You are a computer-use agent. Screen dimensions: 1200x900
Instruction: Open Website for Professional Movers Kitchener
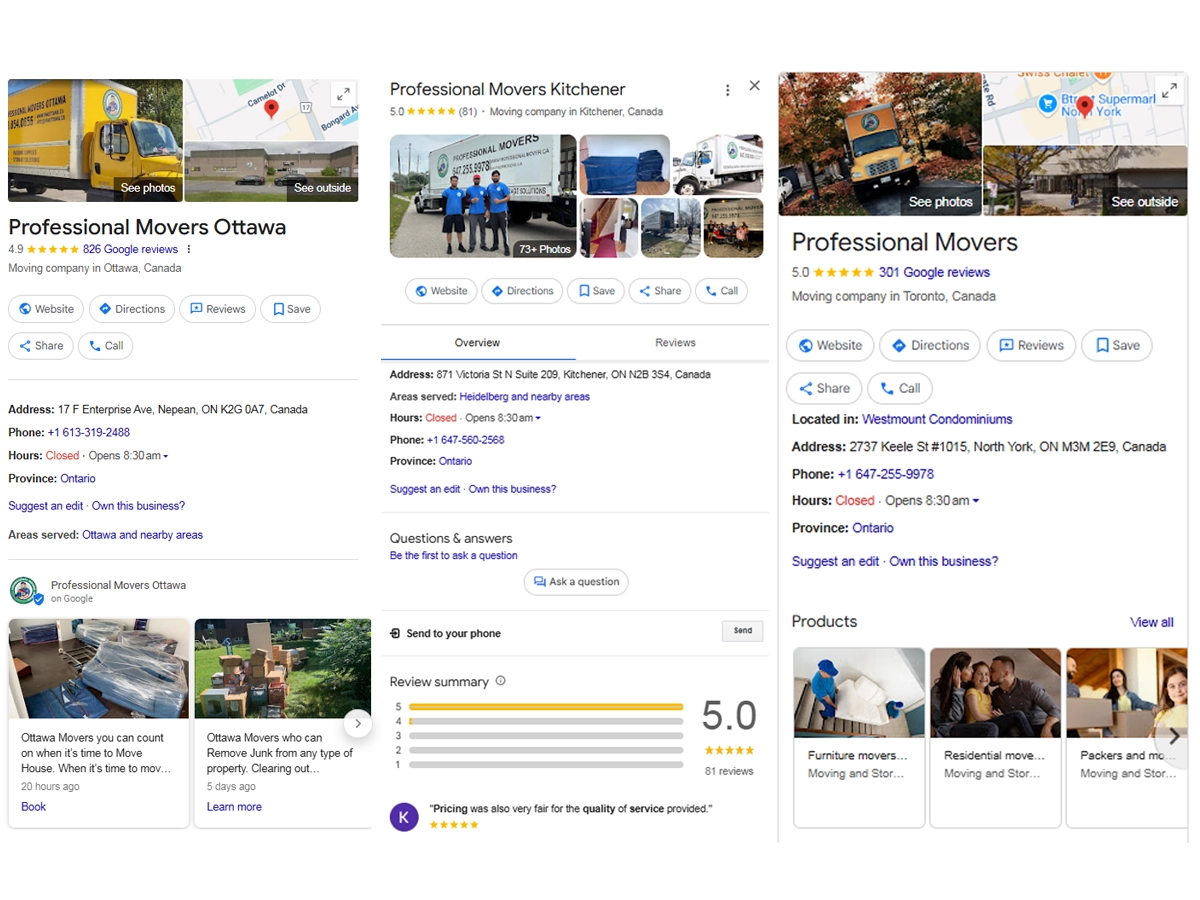441,291
